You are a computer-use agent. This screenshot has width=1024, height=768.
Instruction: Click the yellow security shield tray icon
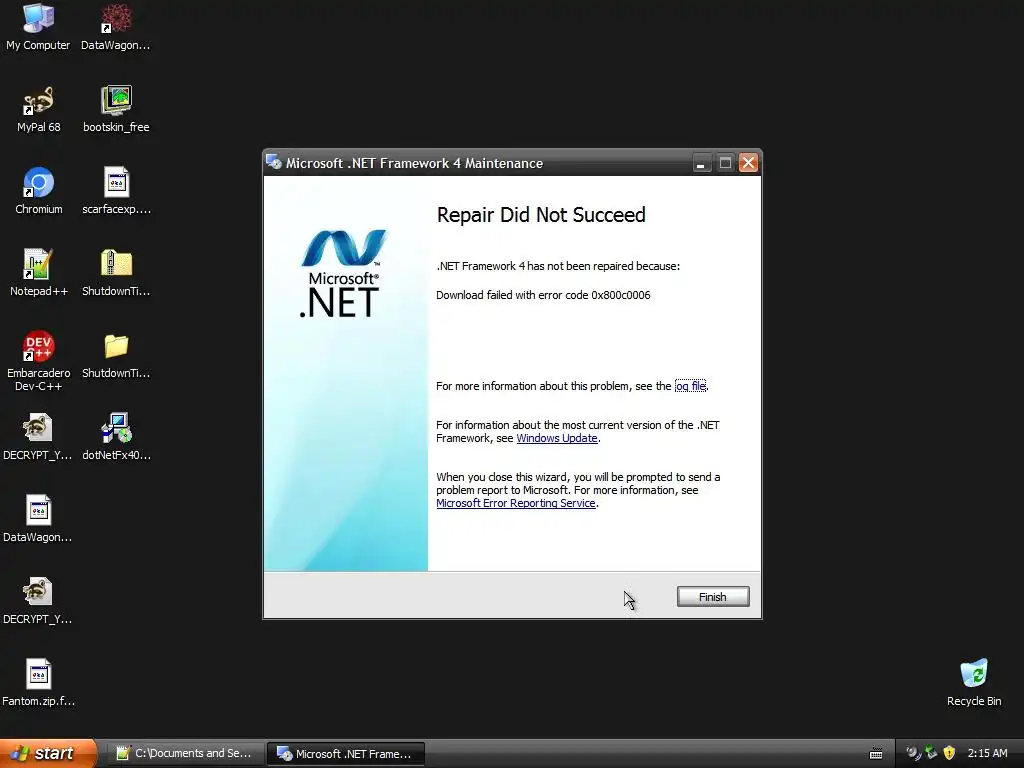(950, 753)
